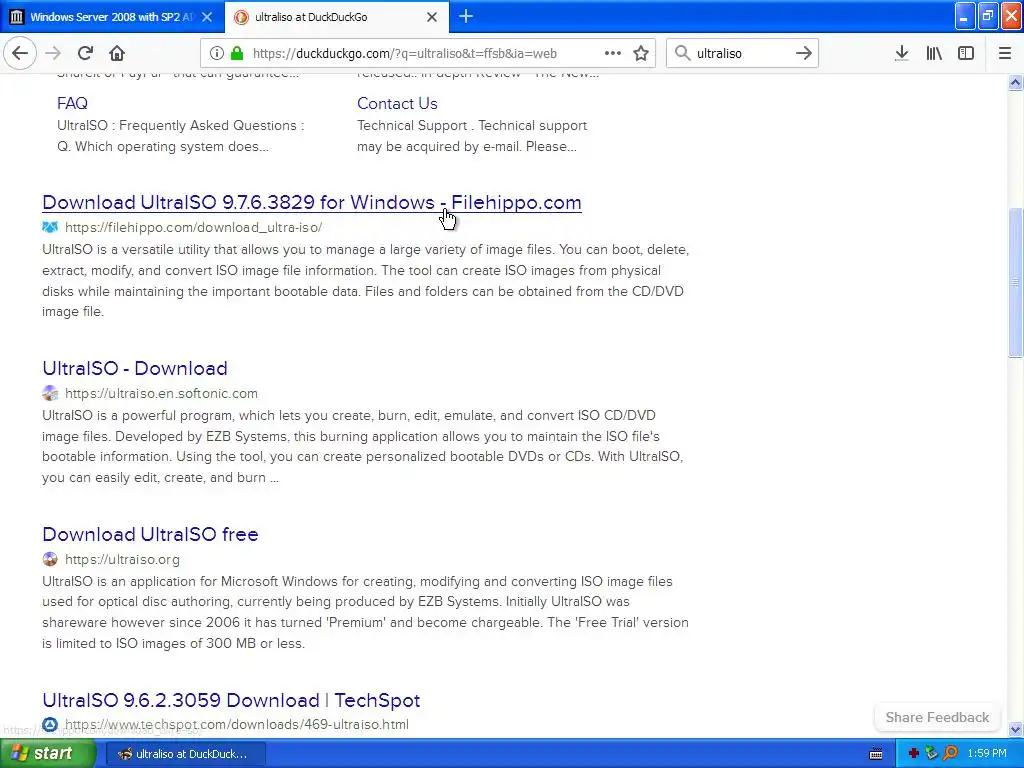Click the ultraiso.en.softonic.com URL

click(x=161, y=393)
